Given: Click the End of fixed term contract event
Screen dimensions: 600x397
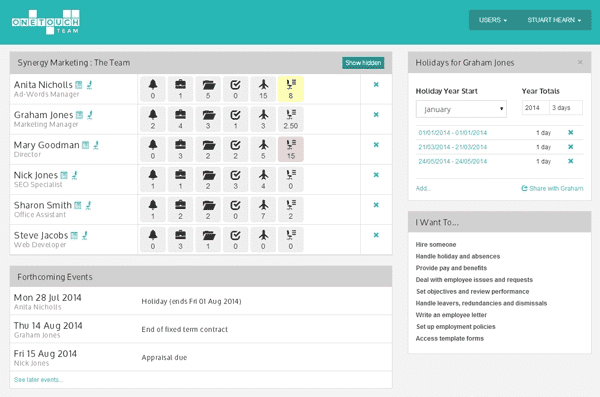Looking at the screenshot, I should [x=184, y=330].
